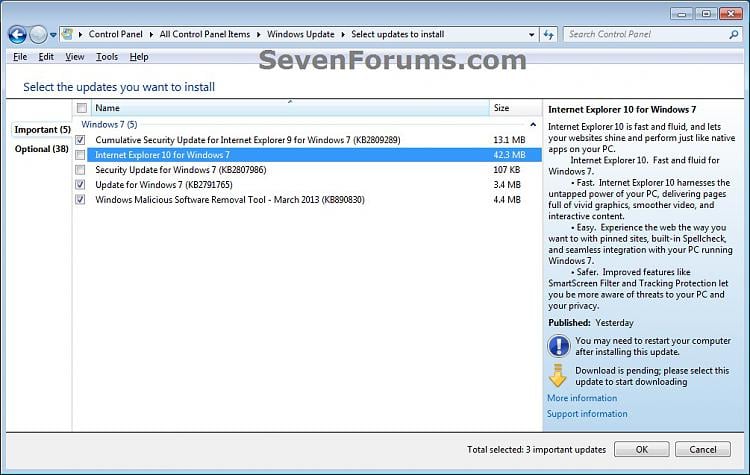Navigate to All Control Panel Items breadcrumb
Image resolution: width=750 pixels, height=475 pixels.
(205, 34)
